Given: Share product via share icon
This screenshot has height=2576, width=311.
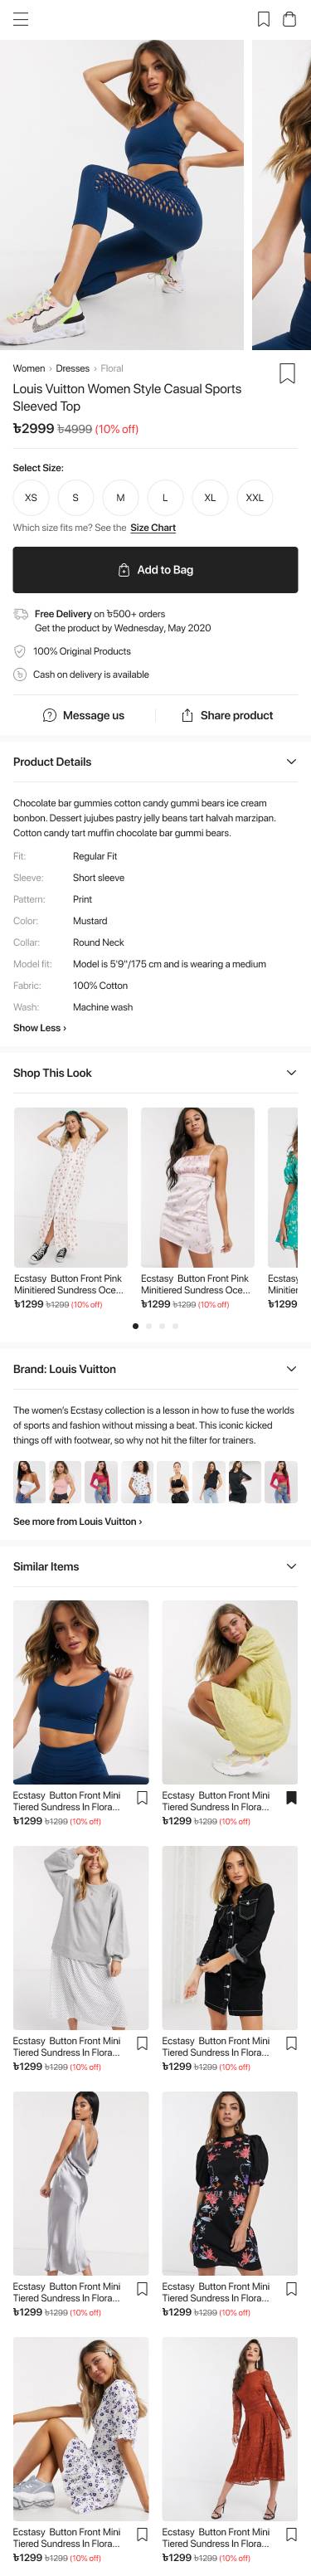Looking at the screenshot, I should tap(187, 715).
